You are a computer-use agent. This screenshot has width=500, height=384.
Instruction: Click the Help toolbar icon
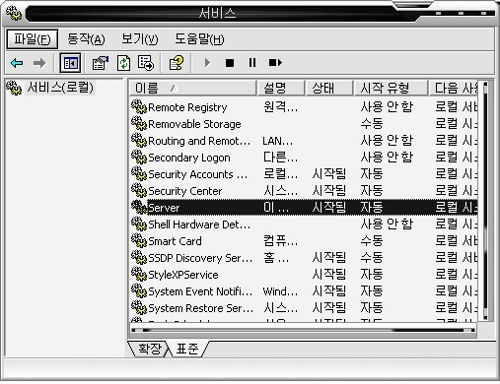[x=176, y=63]
